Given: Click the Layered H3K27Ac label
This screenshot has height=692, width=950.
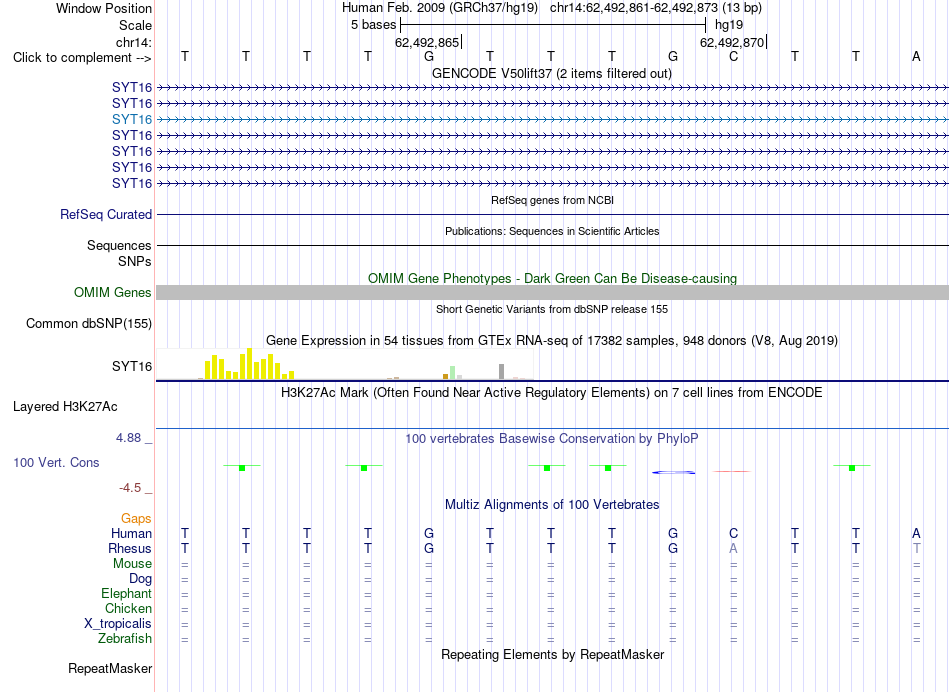Looking at the screenshot, I should tap(65, 407).
